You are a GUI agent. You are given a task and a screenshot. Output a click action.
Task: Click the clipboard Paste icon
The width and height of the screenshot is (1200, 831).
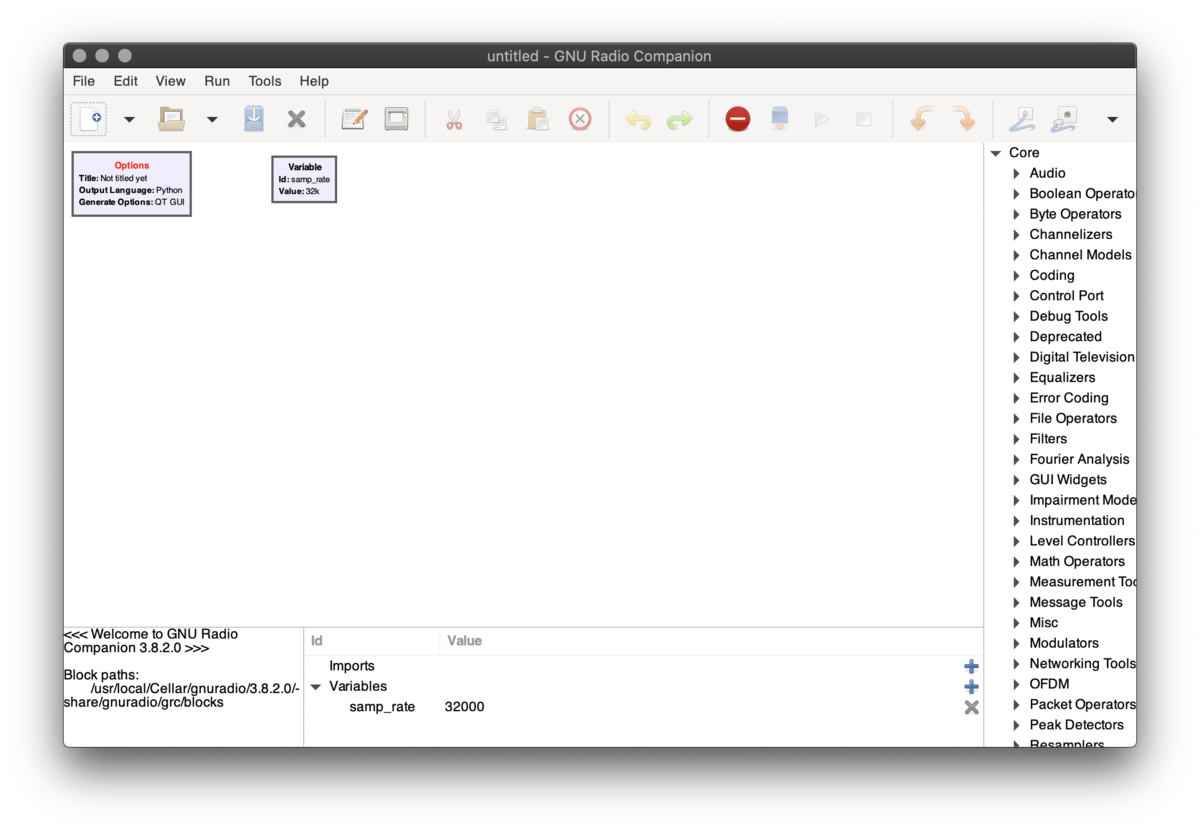(538, 119)
